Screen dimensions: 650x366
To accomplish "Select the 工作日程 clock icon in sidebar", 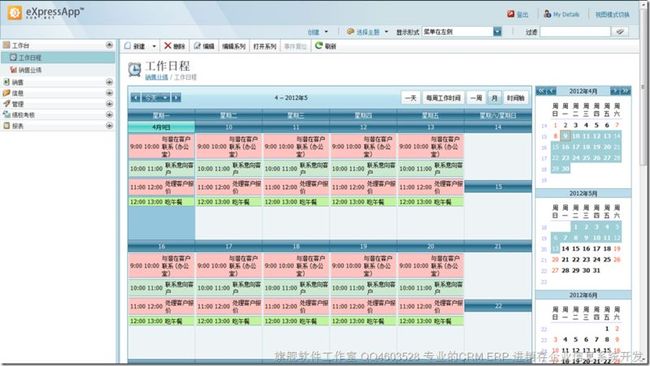I will click(x=14, y=57).
